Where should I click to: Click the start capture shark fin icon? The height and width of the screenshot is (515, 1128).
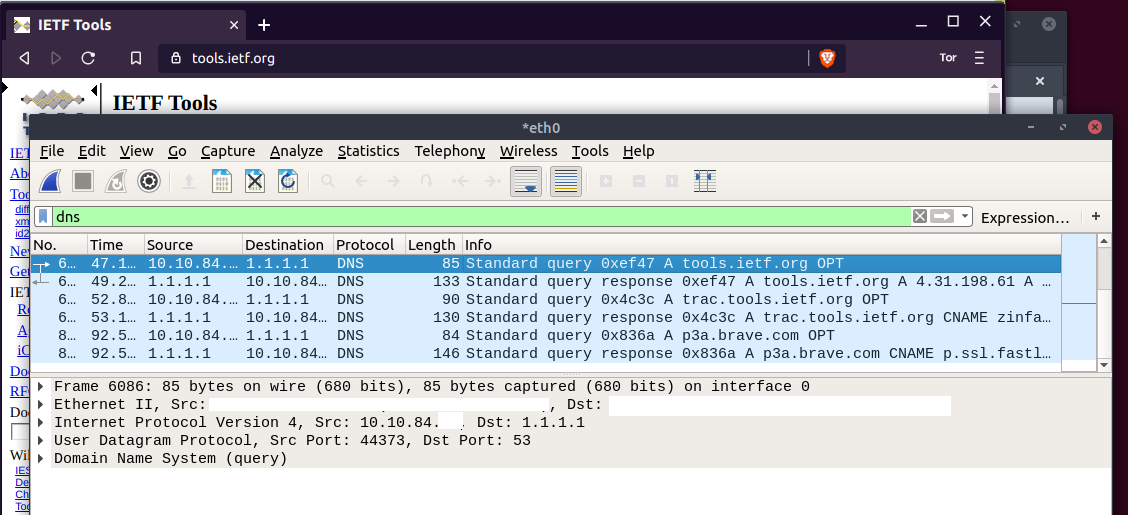[51, 181]
